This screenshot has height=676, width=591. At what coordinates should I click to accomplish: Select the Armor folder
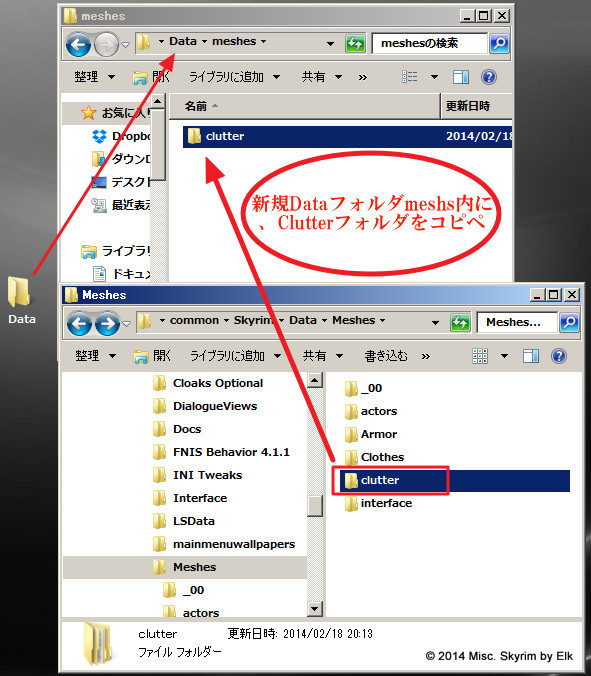click(371, 434)
